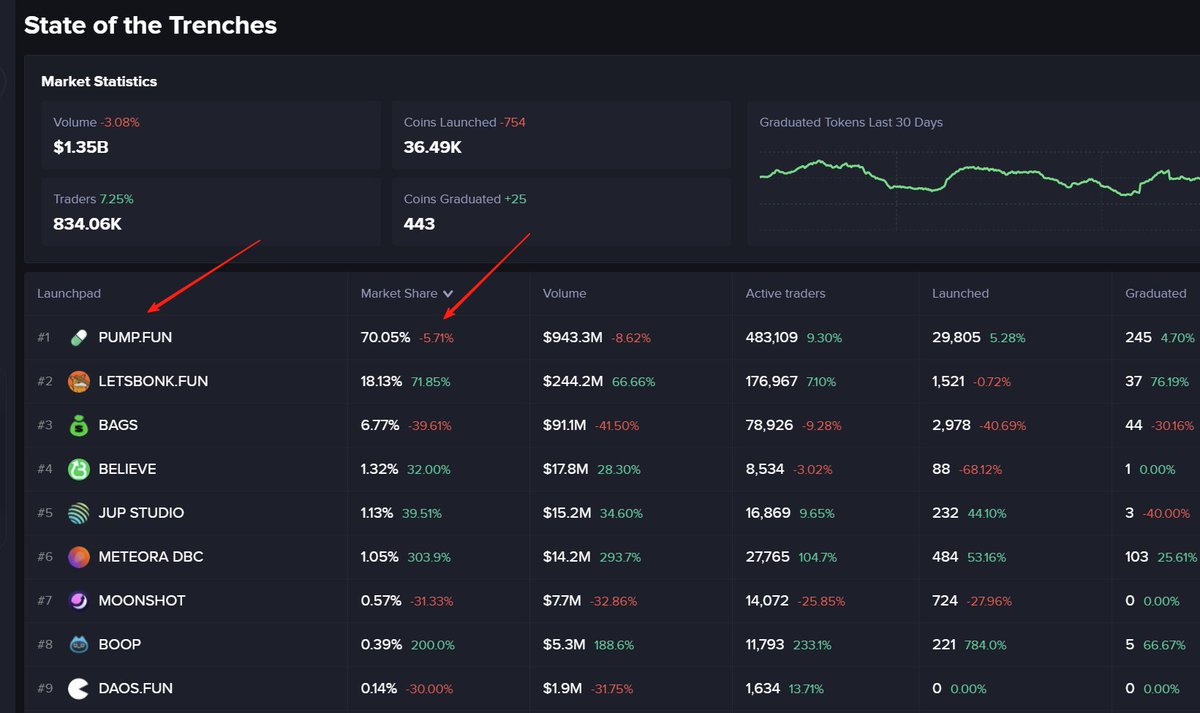The width and height of the screenshot is (1200, 713).
Task: Click the MOONSHOT purple moon icon
Action: [79, 601]
